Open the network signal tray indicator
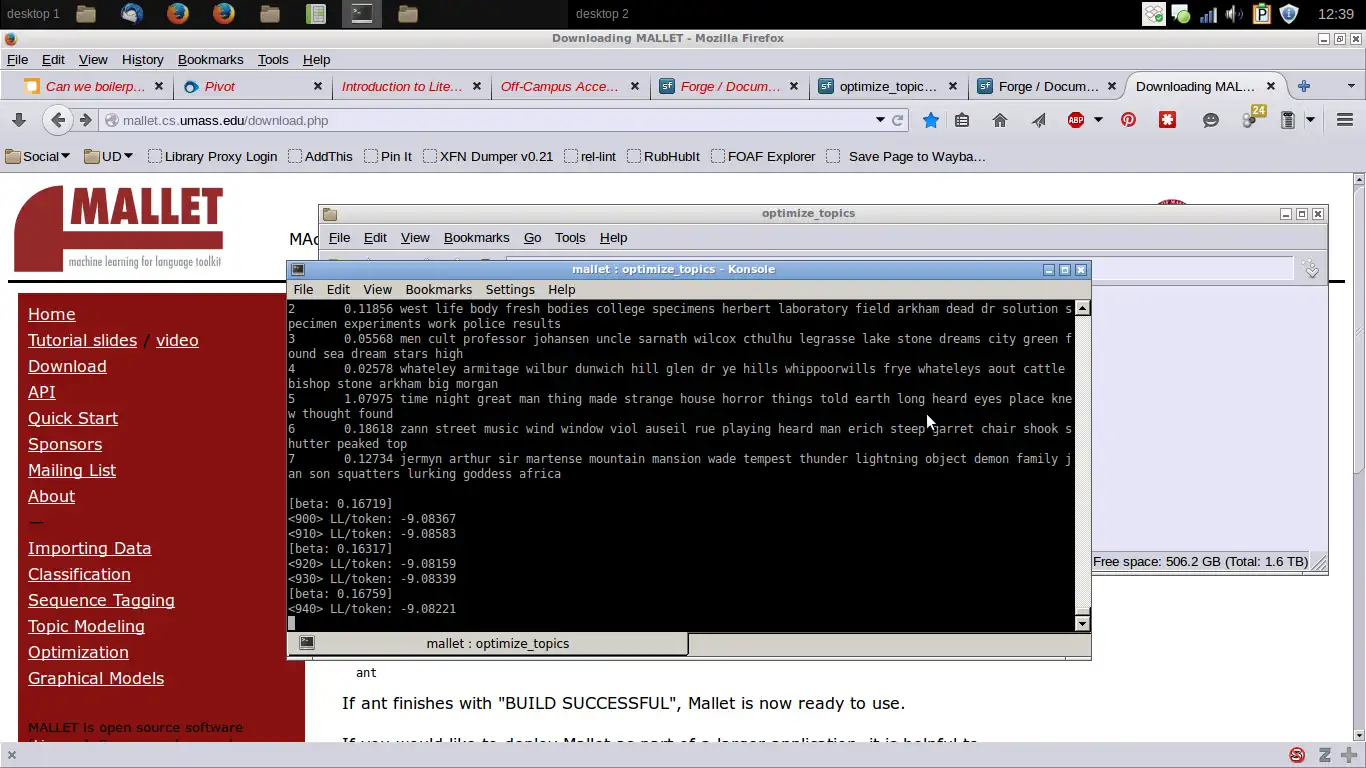Image resolution: width=1366 pixels, height=768 pixels. (x=1208, y=14)
